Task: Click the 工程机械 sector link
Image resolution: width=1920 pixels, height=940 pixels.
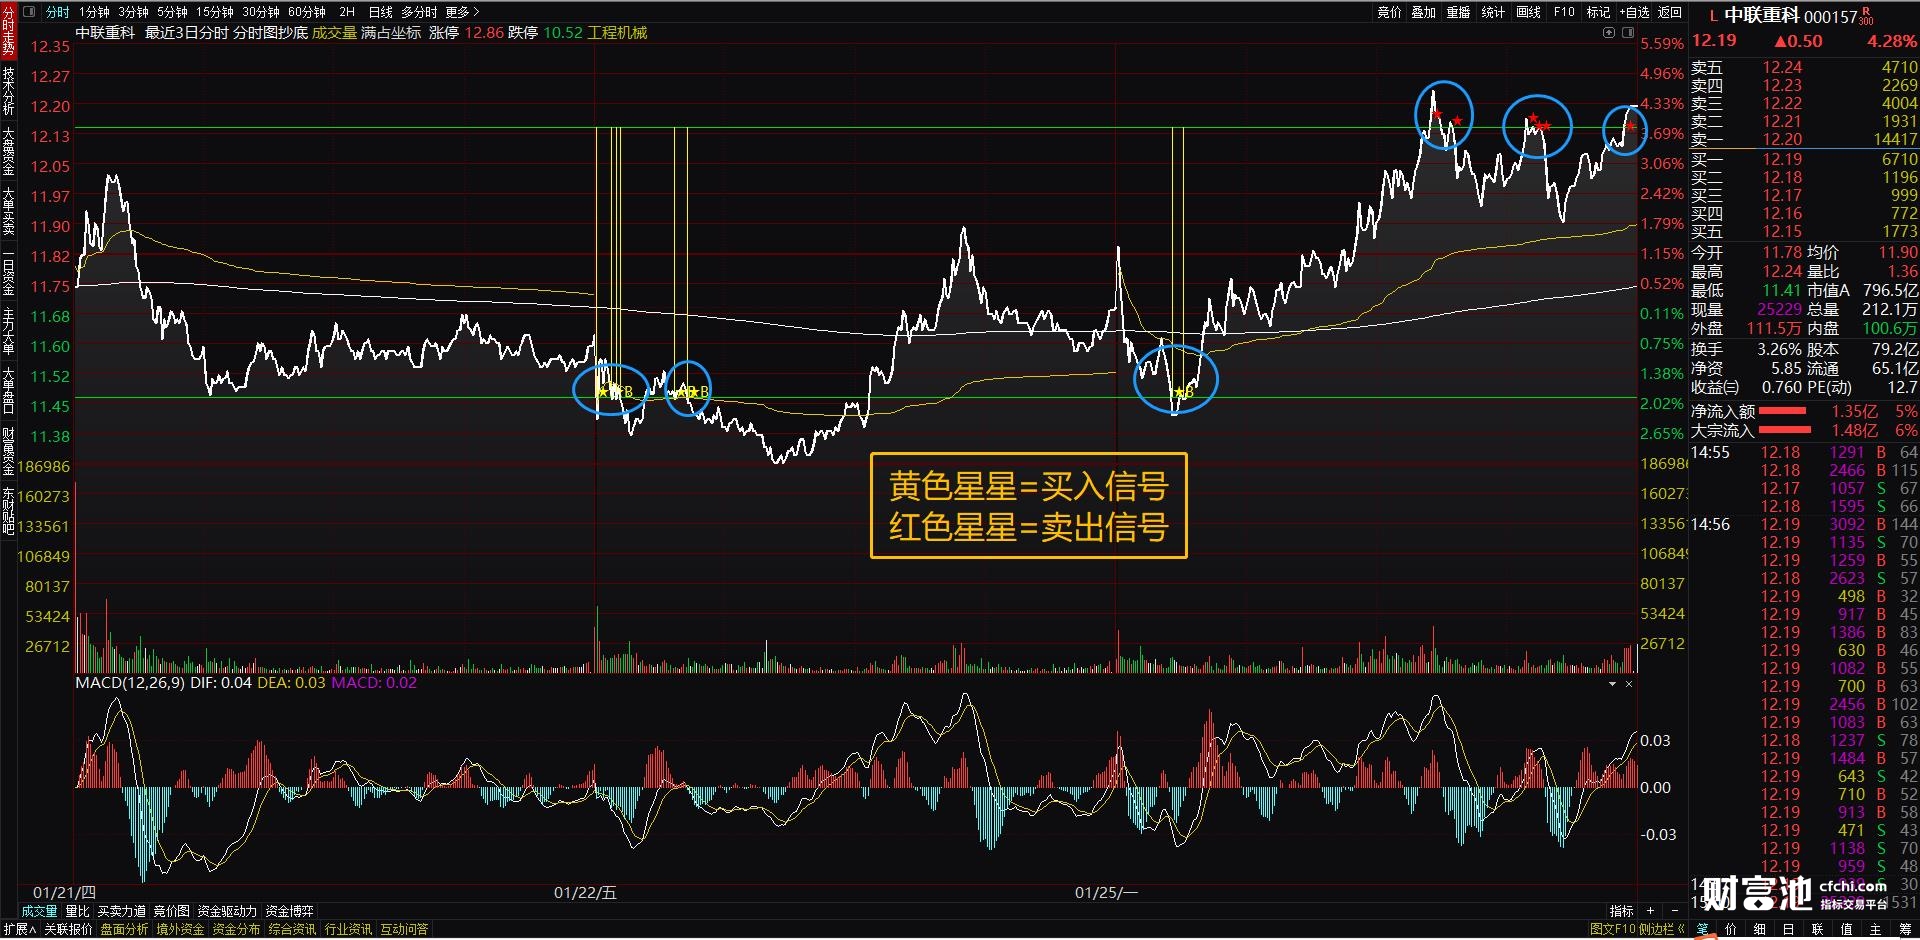Action: click(x=618, y=33)
